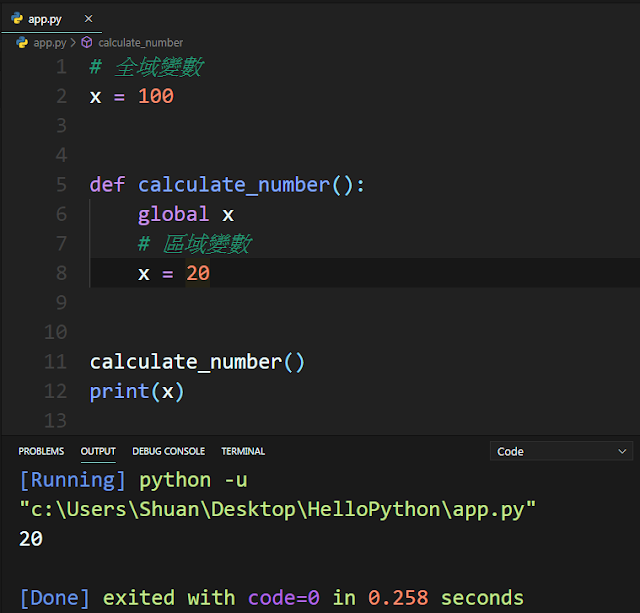Select the app.py editor tab
Image resolution: width=640 pixels, height=613 pixels.
point(51,19)
